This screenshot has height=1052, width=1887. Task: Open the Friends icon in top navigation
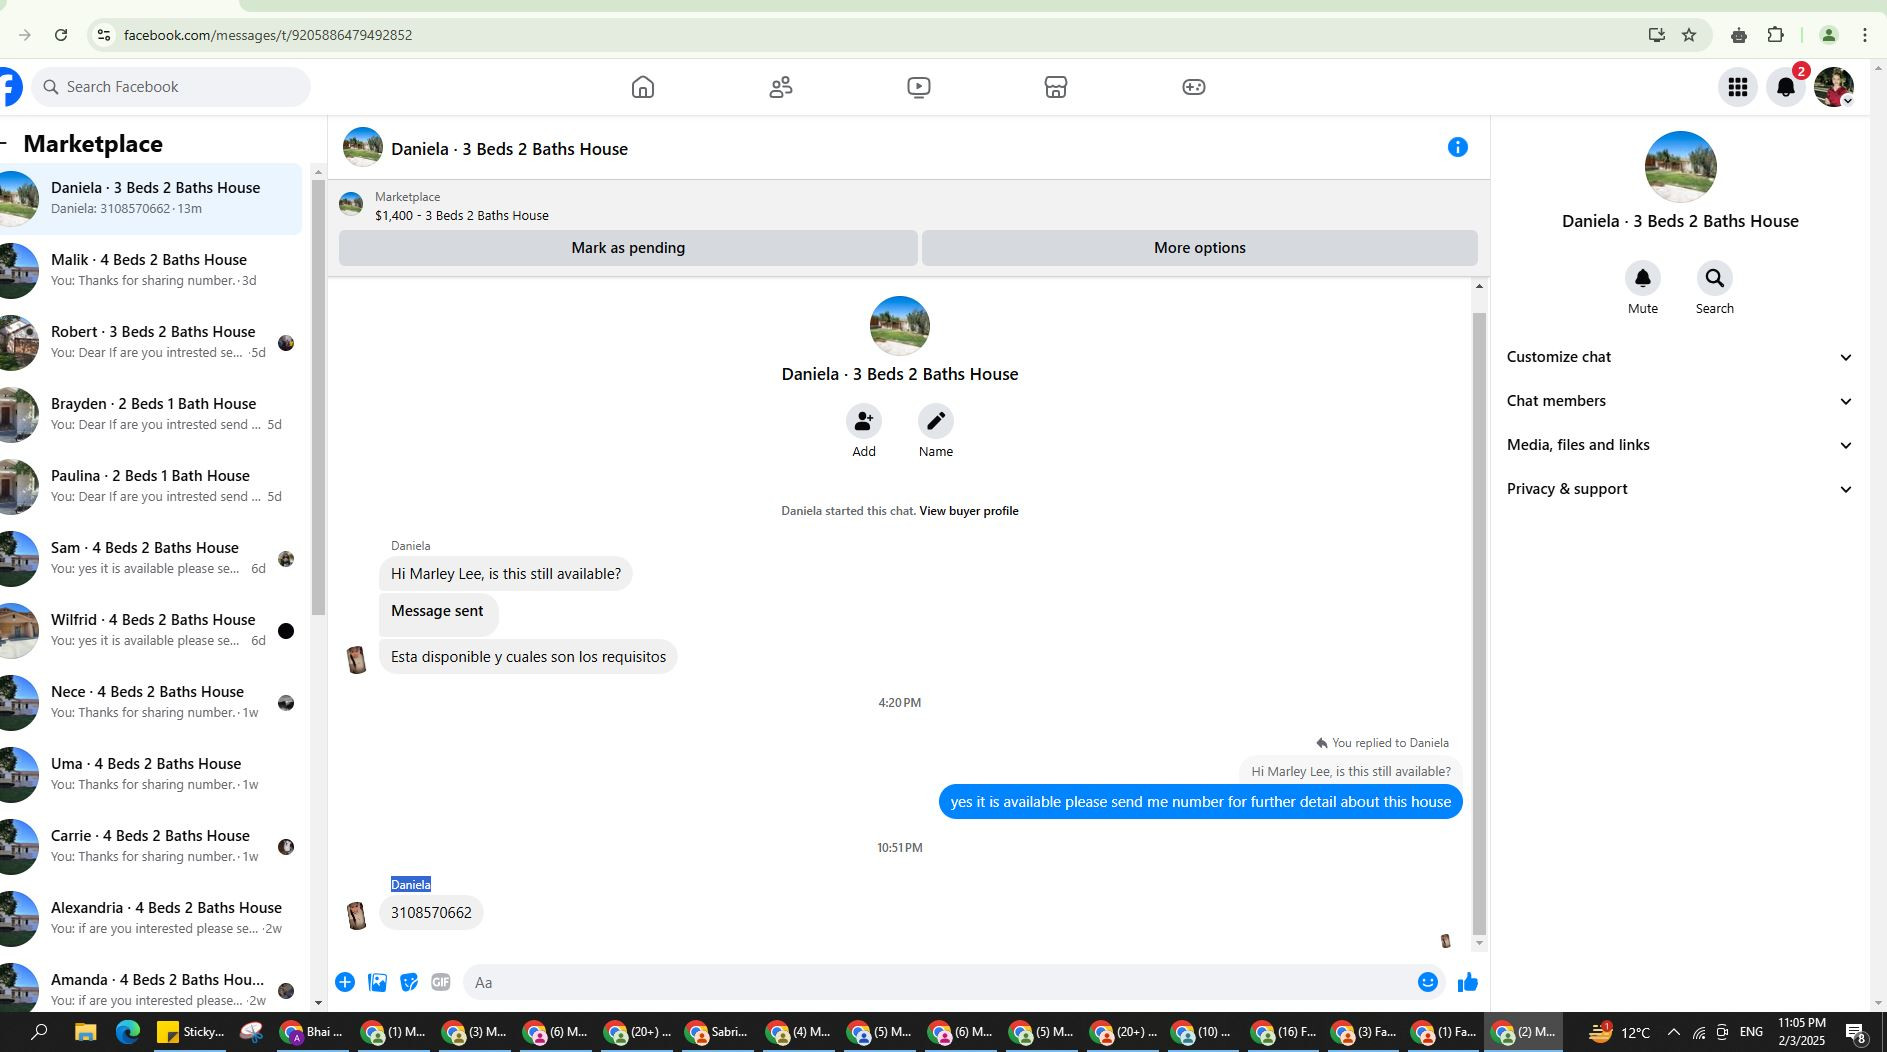(x=781, y=87)
